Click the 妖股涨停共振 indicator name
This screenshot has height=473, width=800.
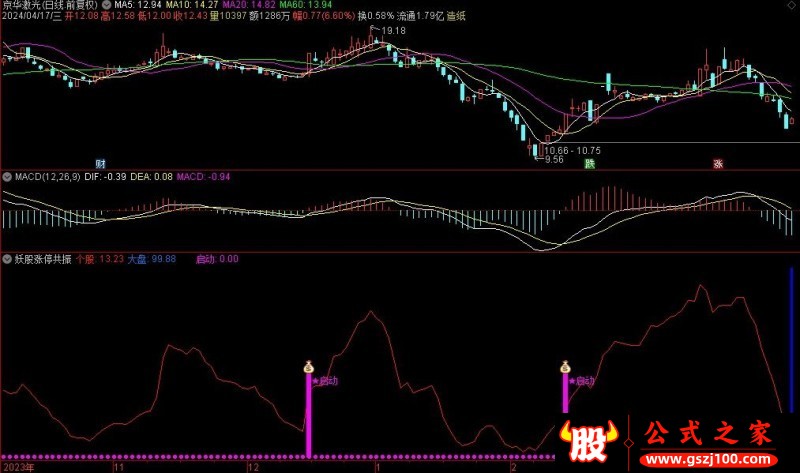point(43,259)
